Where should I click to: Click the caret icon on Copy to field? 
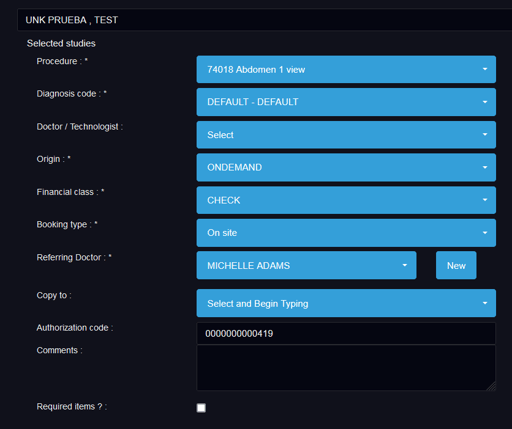point(485,303)
